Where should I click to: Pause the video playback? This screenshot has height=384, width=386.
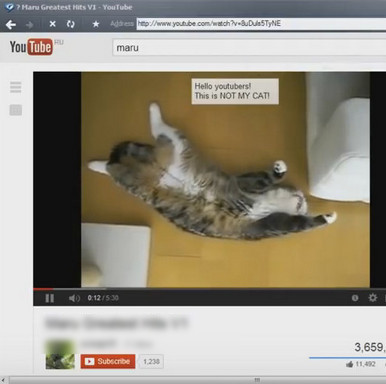point(50,298)
